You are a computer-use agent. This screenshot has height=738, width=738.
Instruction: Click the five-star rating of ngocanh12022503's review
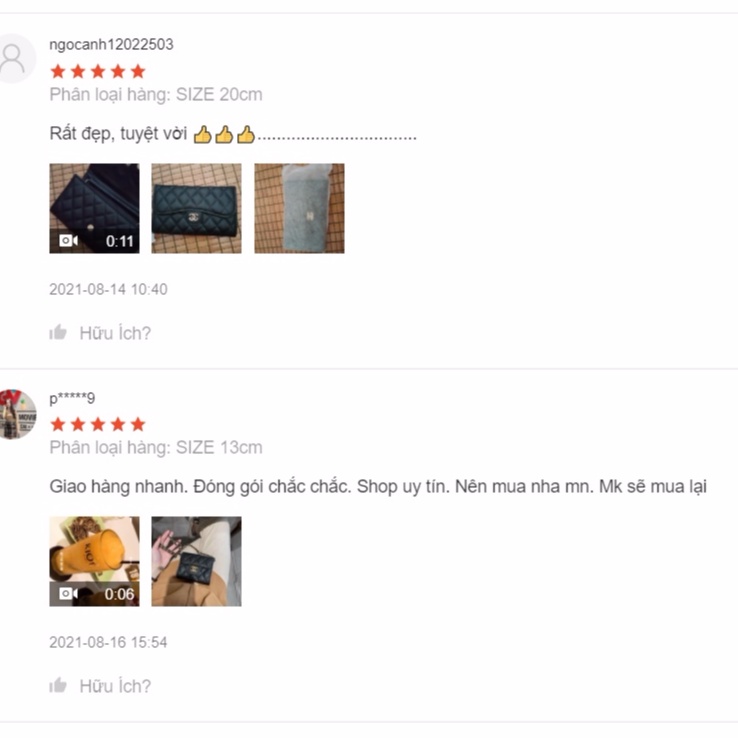(x=98, y=72)
